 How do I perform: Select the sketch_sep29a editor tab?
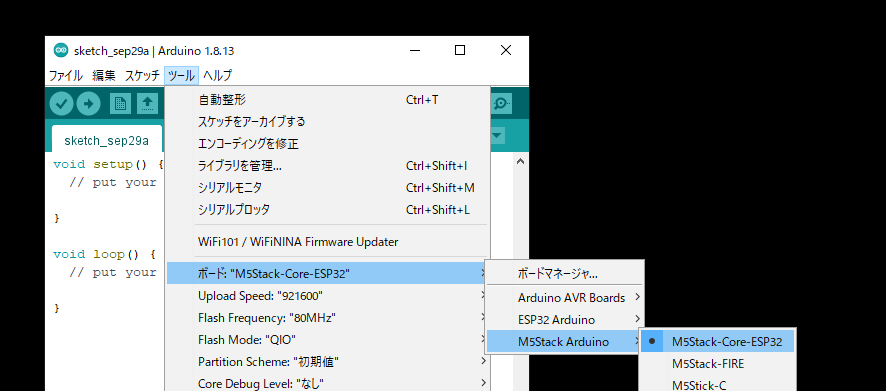pyautogui.click(x=106, y=140)
